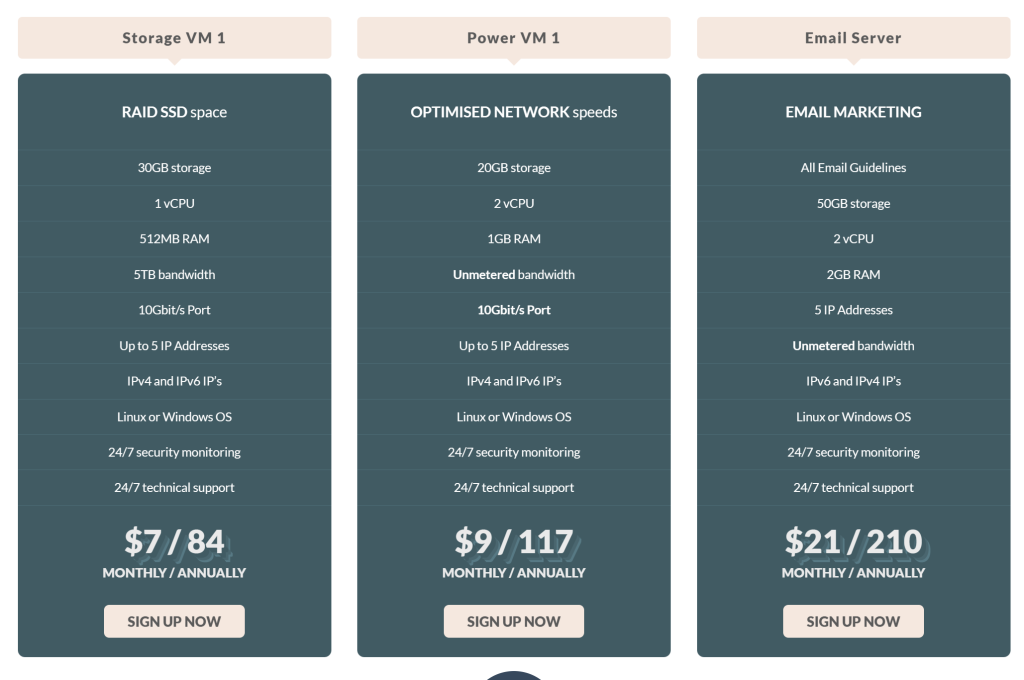Click the 5 IP Addresses row in Email Server

854,310
